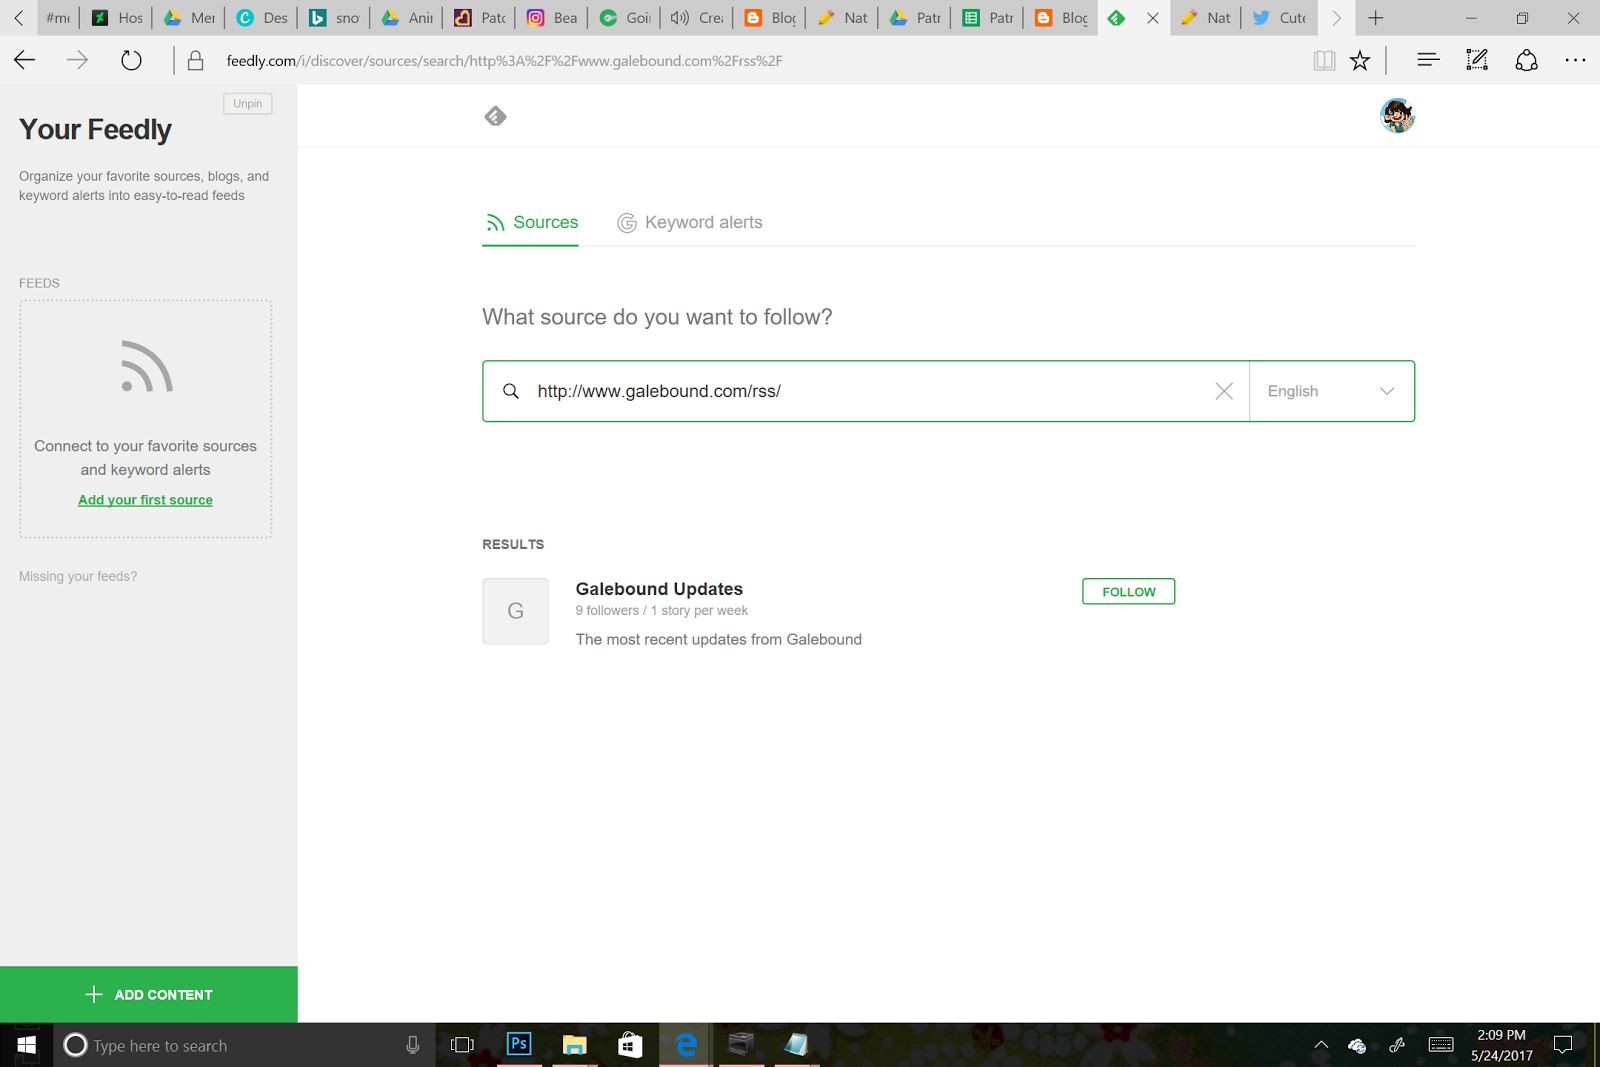This screenshot has height=1067, width=1600.
Task: Open the Edge share icon
Action: point(1526,61)
